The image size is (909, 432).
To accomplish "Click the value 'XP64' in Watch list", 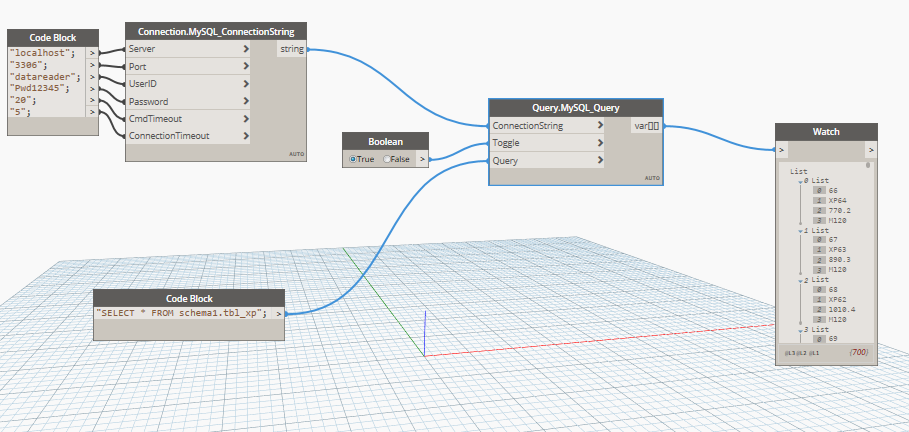I will point(838,201).
